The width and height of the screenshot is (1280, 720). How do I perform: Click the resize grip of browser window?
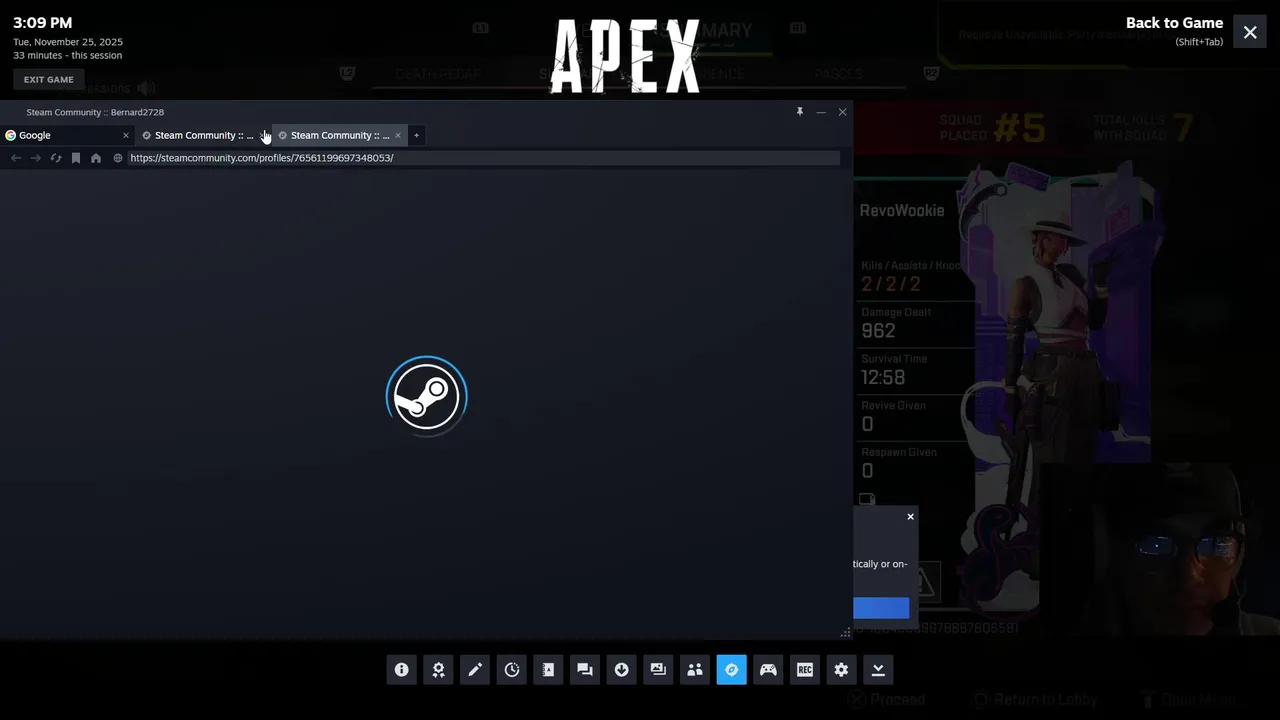pos(845,632)
